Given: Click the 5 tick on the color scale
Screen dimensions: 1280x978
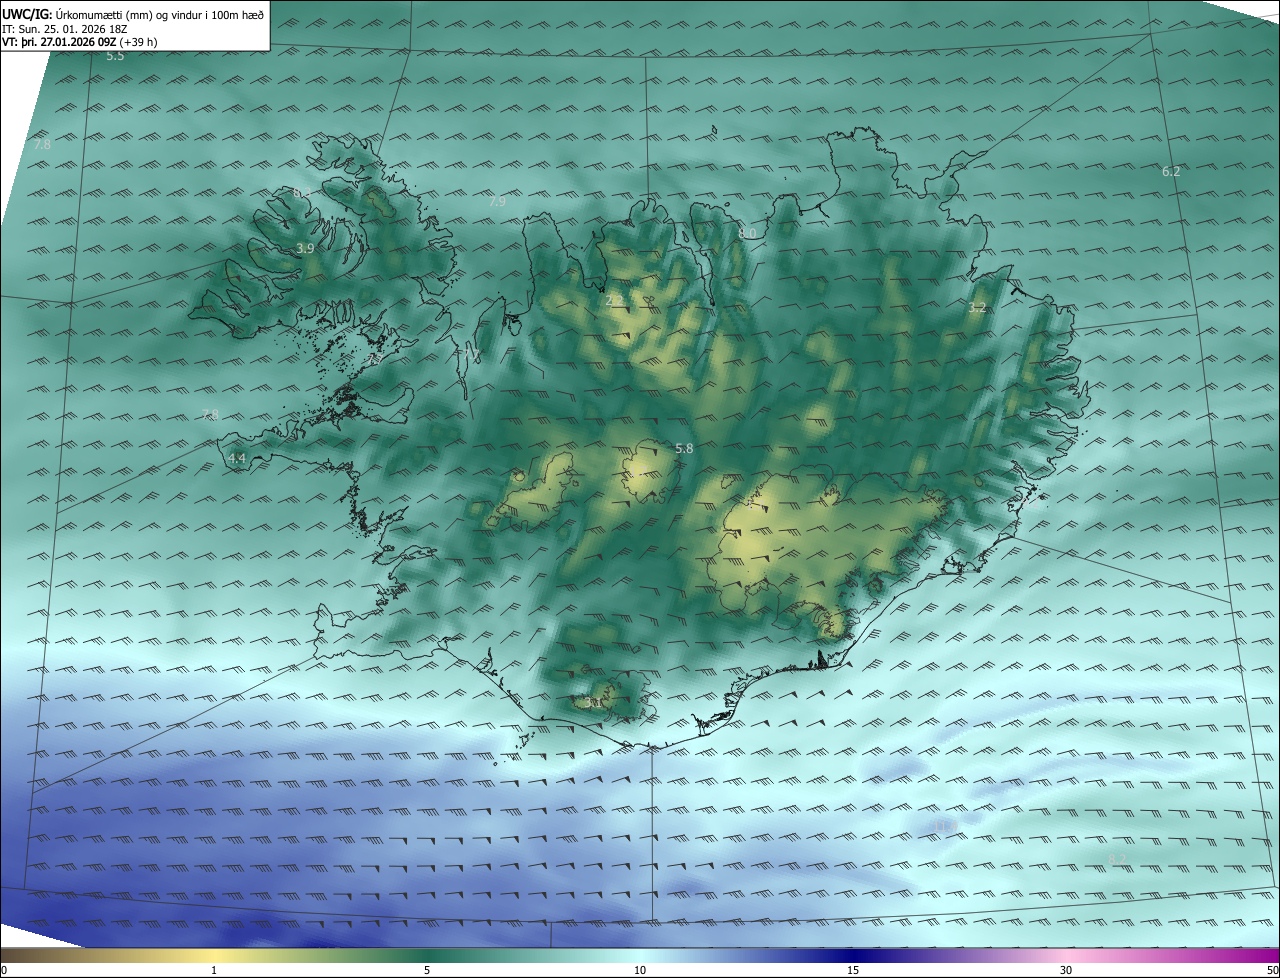Looking at the screenshot, I should pyautogui.click(x=427, y=970).
